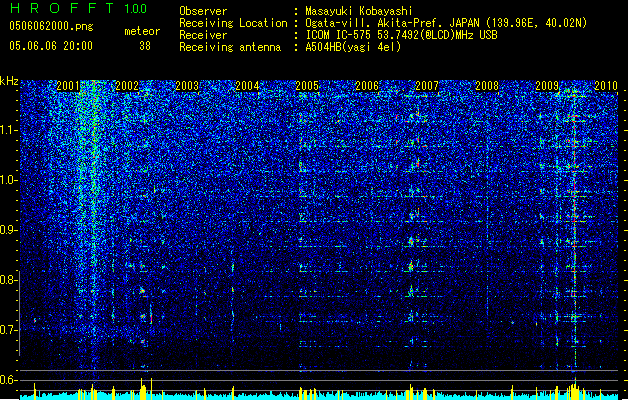The width and height of the screenshot is (629, 400).
Task: Click the date stamp 05.06.06 20:00
Action: 51,46
